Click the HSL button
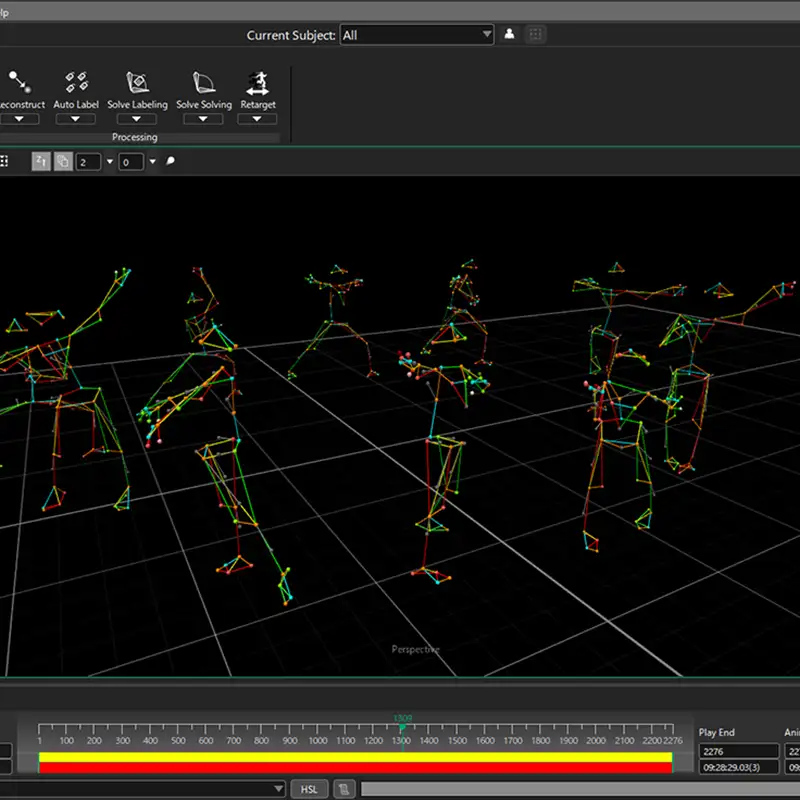 click(x=309, y=789)
